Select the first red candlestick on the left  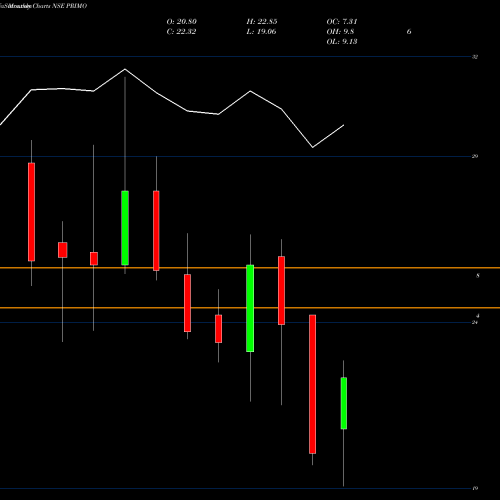(31, 212)
